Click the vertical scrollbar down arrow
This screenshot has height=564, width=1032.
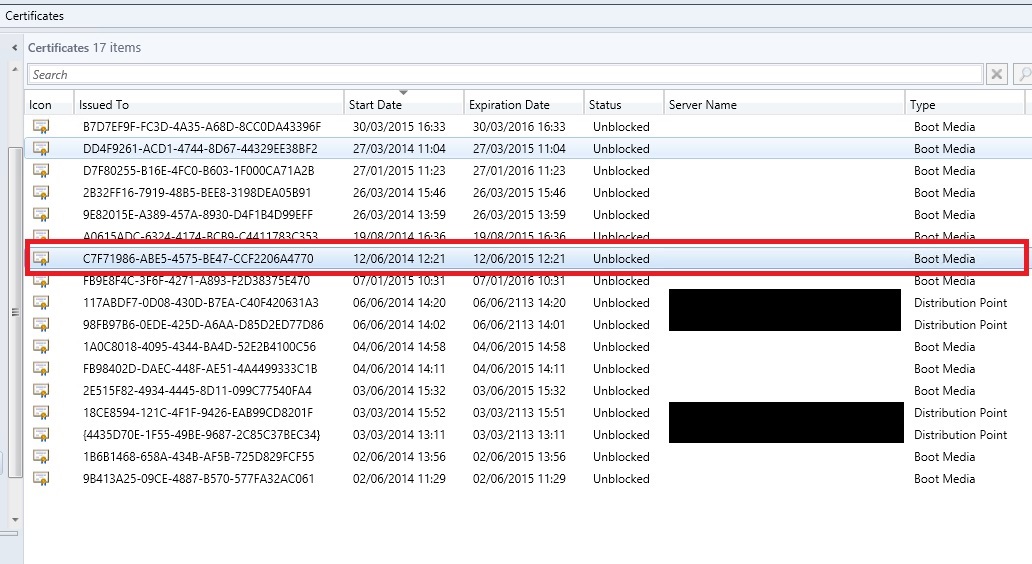click(x=15, y=520)
